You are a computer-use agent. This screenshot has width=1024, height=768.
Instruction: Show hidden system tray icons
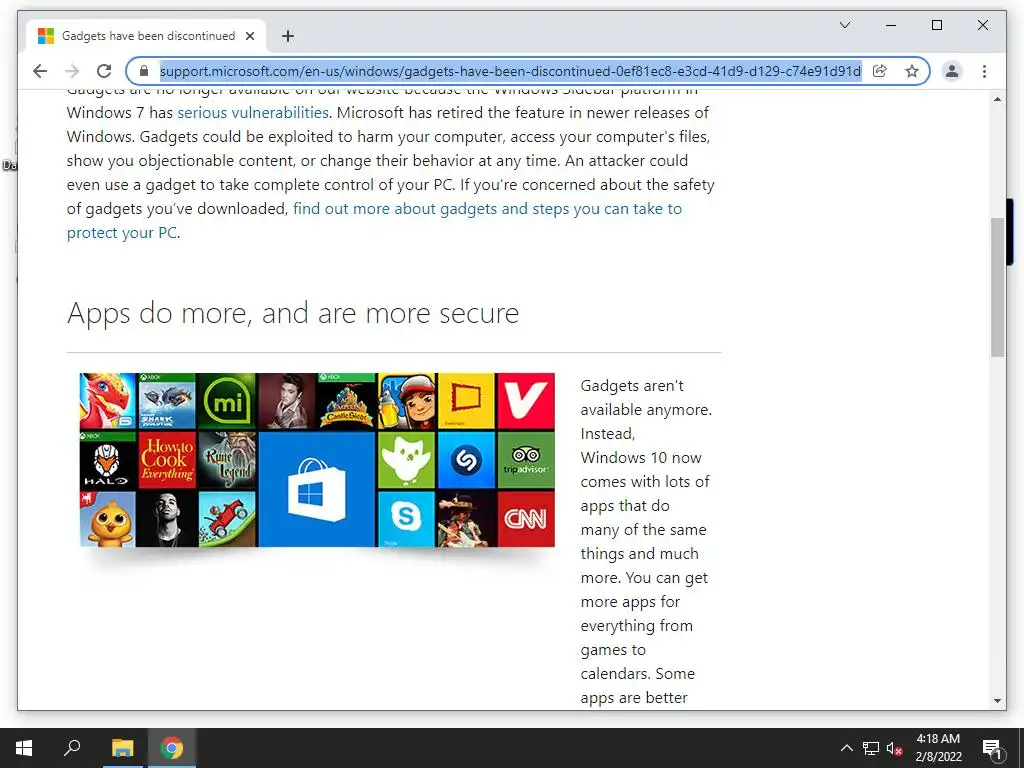pyautogui.click(x=846, y=748)
